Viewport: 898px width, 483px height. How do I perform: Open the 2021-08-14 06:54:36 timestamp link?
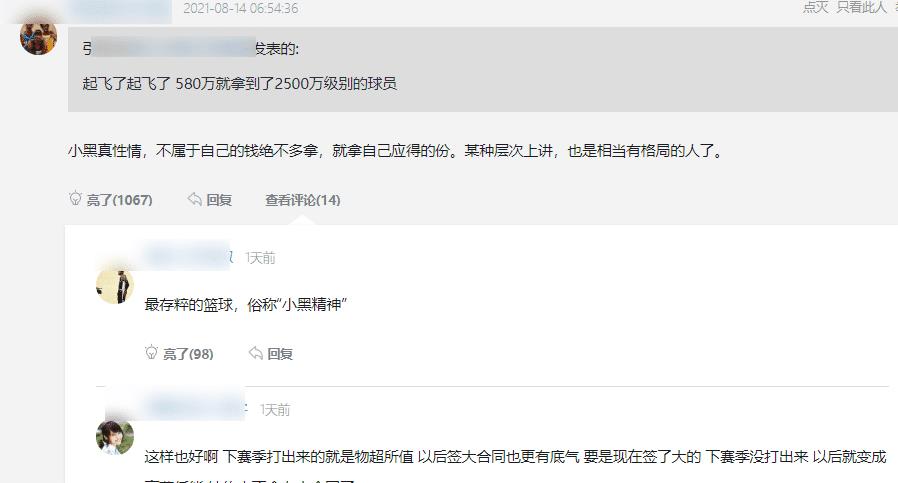[241, 8]
